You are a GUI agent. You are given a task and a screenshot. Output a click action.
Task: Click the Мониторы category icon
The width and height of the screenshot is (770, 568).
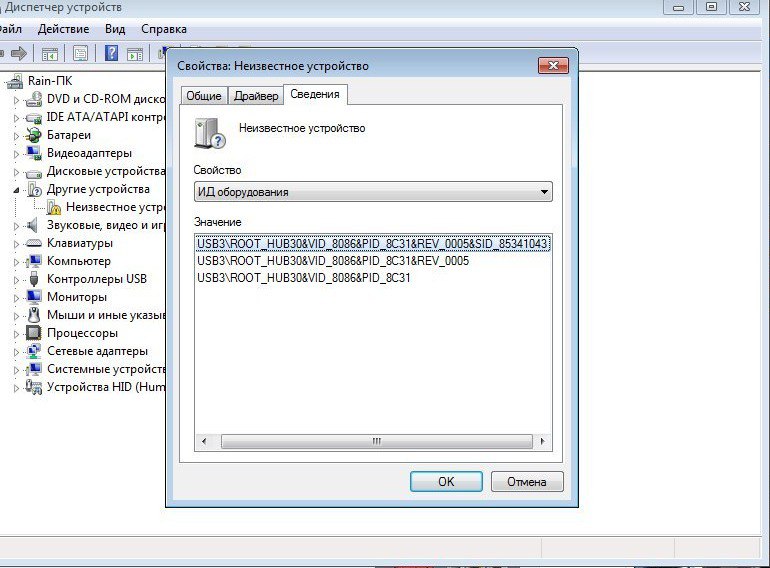tap(33, 297)
